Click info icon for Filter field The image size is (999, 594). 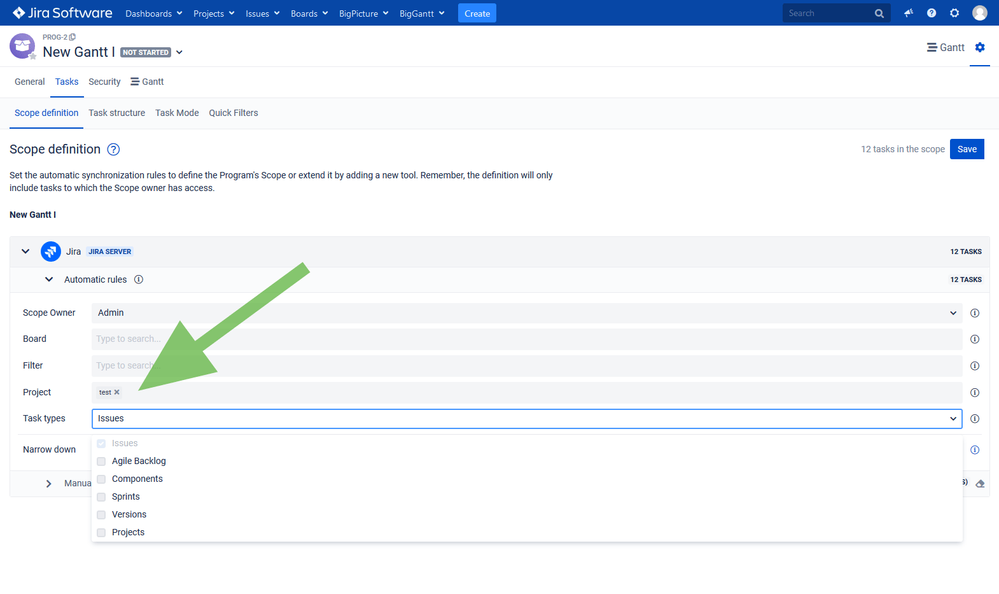point(975,366)
